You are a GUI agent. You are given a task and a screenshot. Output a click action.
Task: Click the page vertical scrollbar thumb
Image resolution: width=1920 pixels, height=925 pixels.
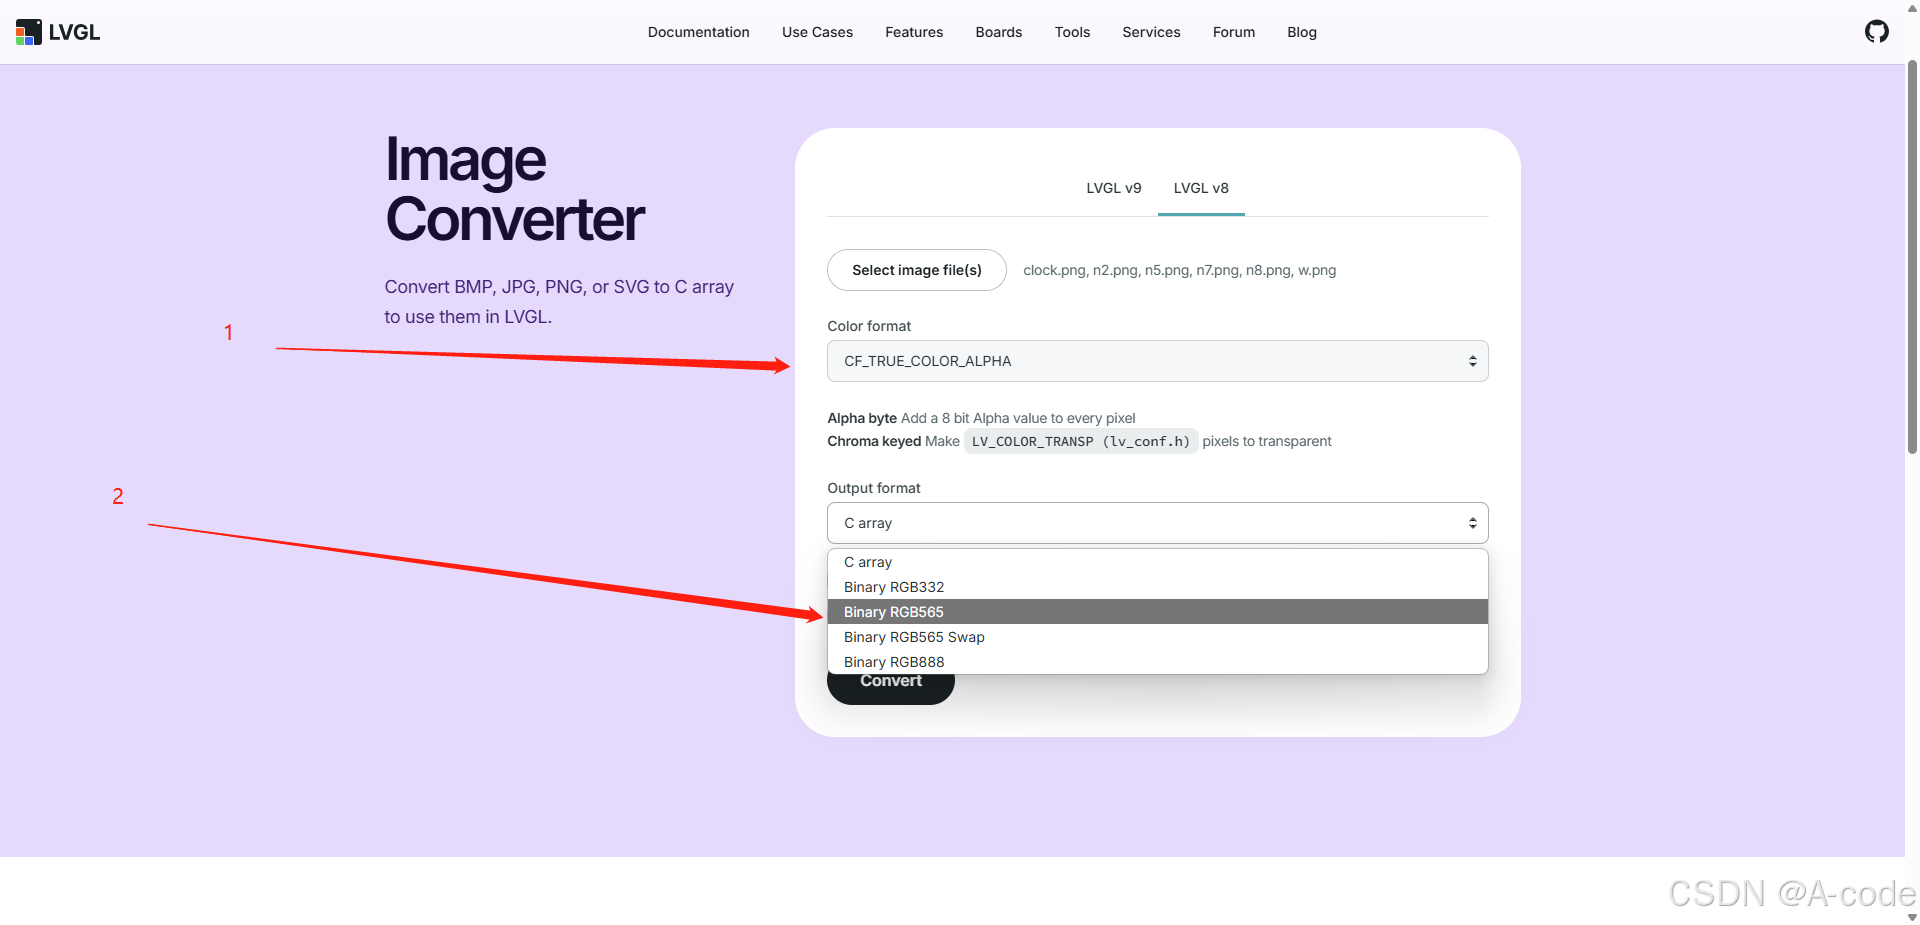pyautogui.click(x=1912, y=258)
